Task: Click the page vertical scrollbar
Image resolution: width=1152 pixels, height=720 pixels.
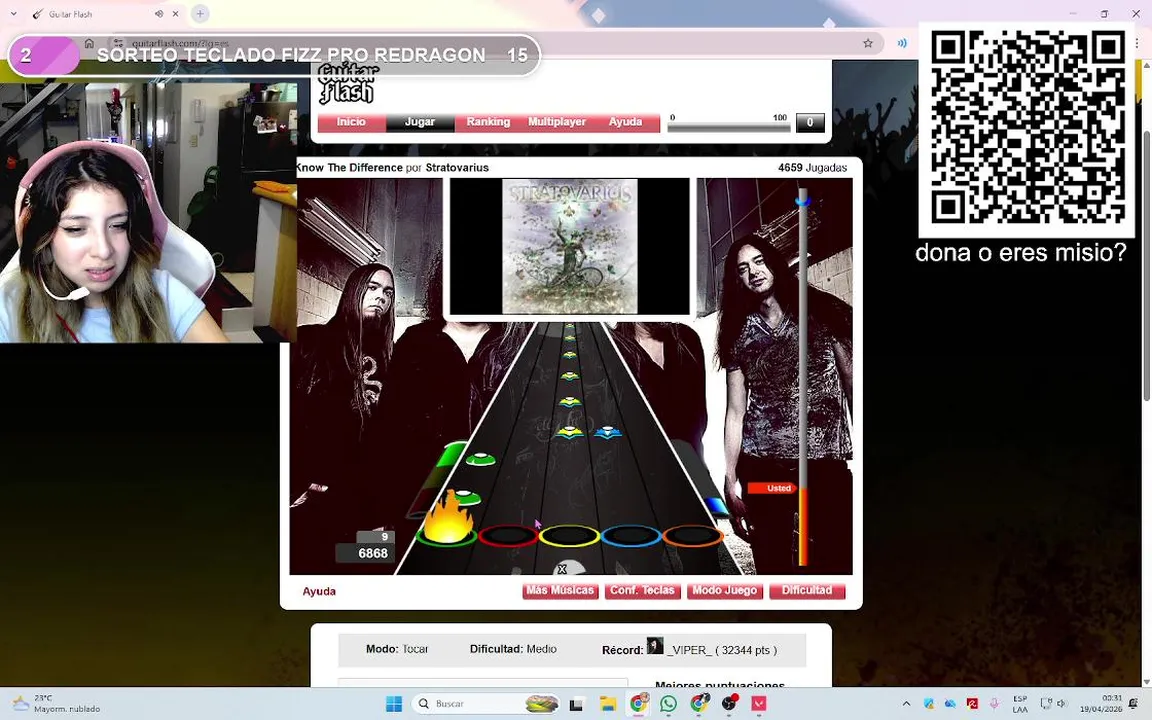Action: pyautogui.click(x=1145, y=264)
